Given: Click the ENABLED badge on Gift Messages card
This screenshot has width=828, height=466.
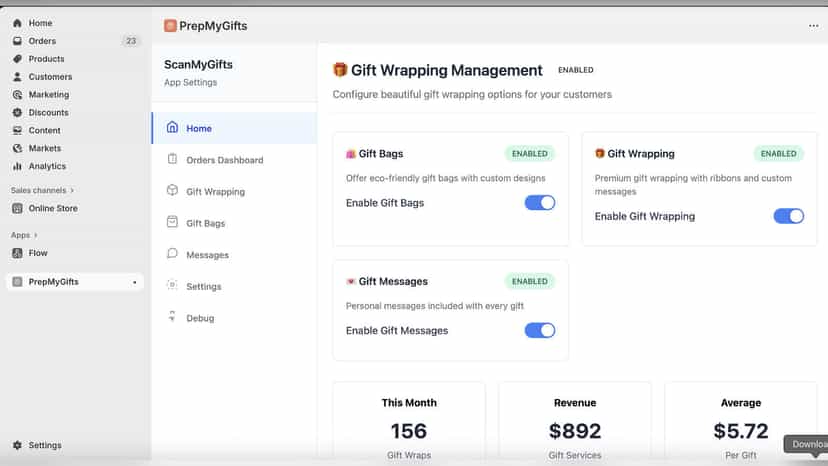Looking at the screenshot, I should tap(530, 281).
